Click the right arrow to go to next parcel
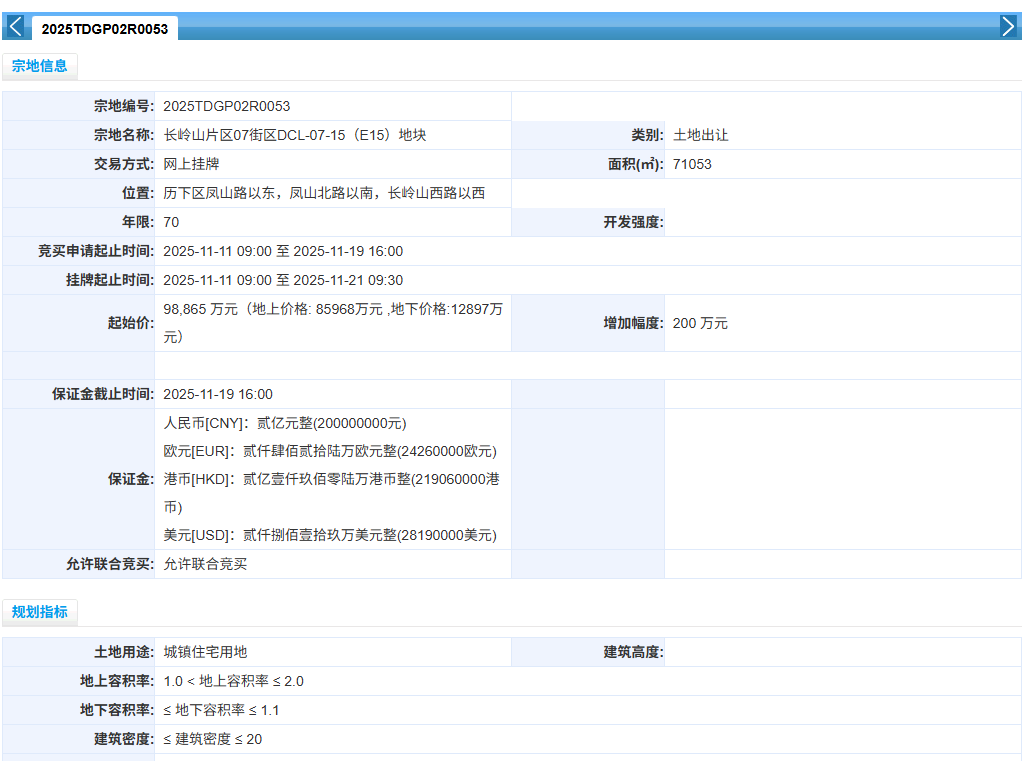Viewport: 1030px width, 761px height. (x=1008, y=27)
